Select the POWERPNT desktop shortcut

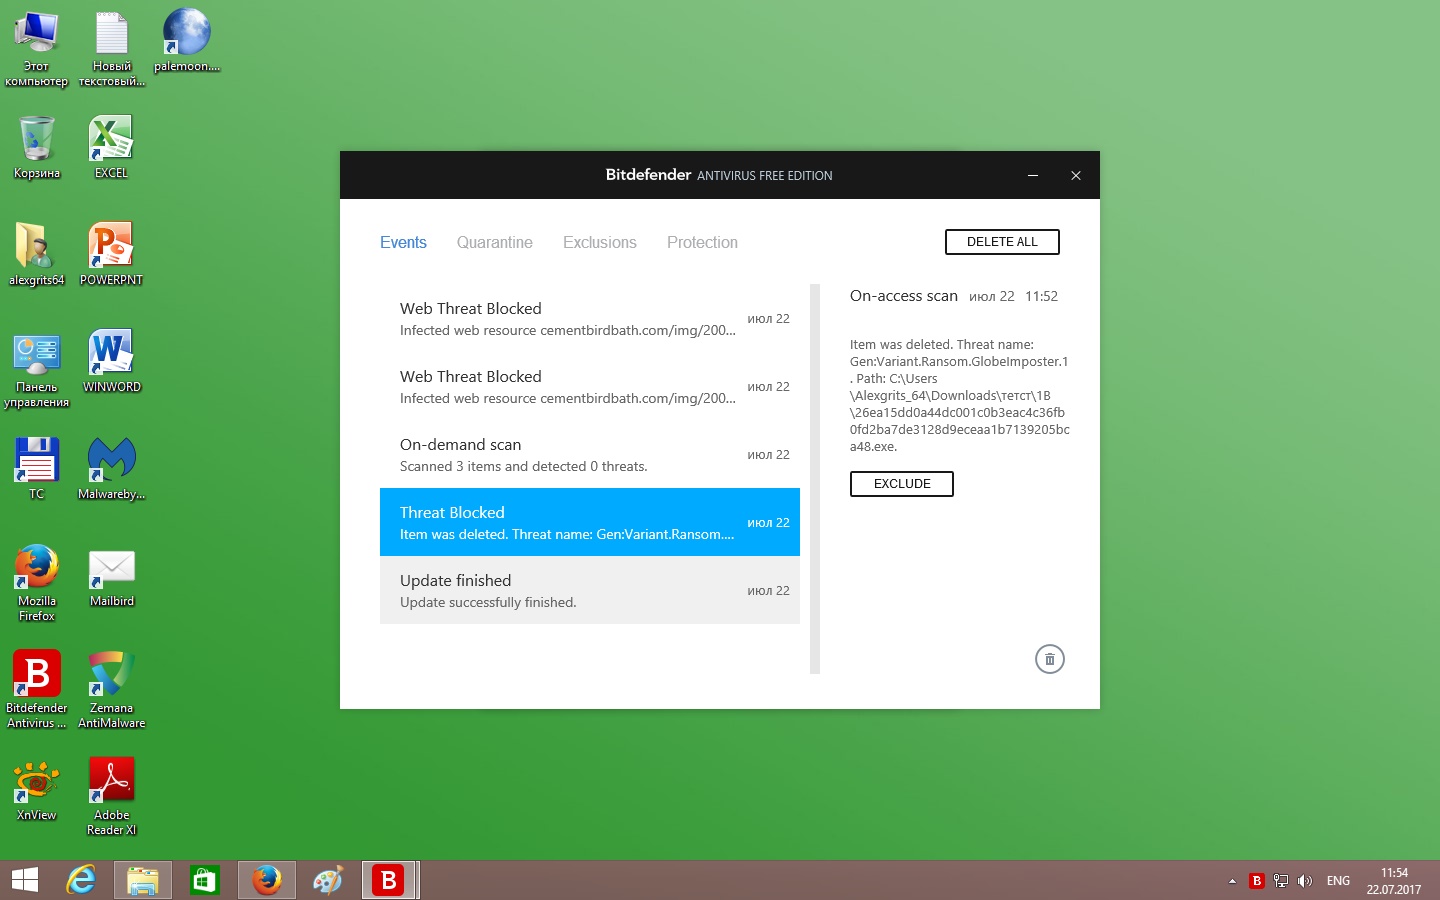[x=111, y=254]
